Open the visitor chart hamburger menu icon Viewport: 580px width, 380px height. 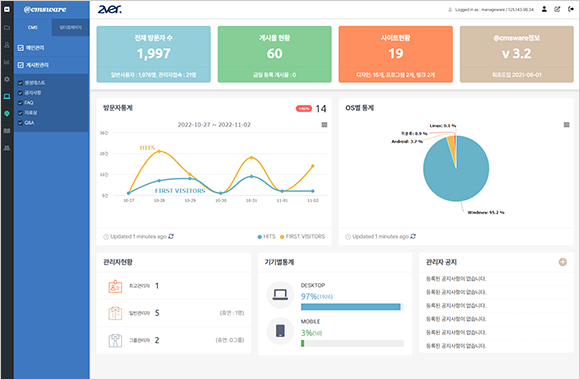[324, 125]
